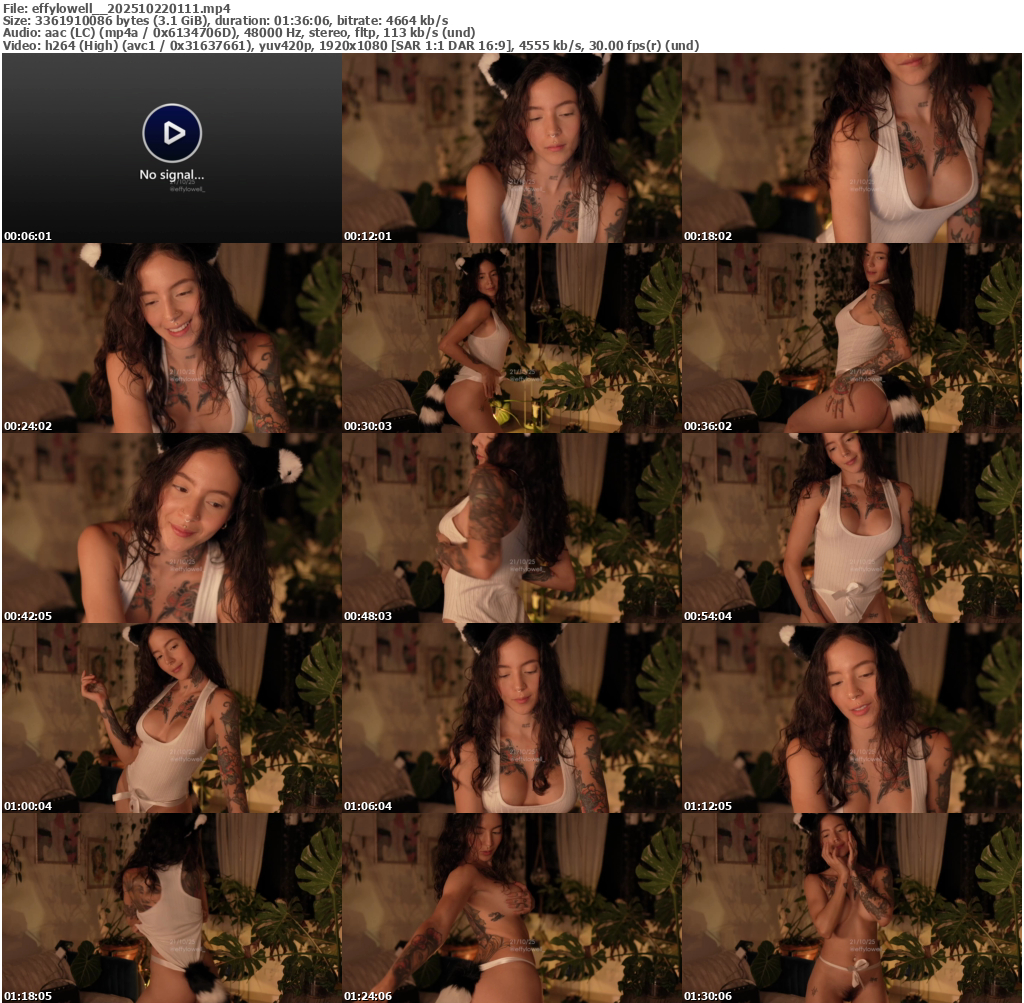Click the thumbnail marked 00:36:02

[851, 338]
